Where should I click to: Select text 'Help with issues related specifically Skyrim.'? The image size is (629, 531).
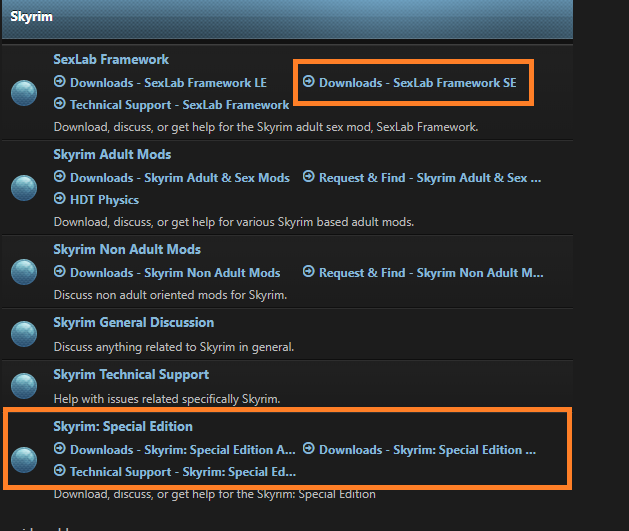pos(167,399)
